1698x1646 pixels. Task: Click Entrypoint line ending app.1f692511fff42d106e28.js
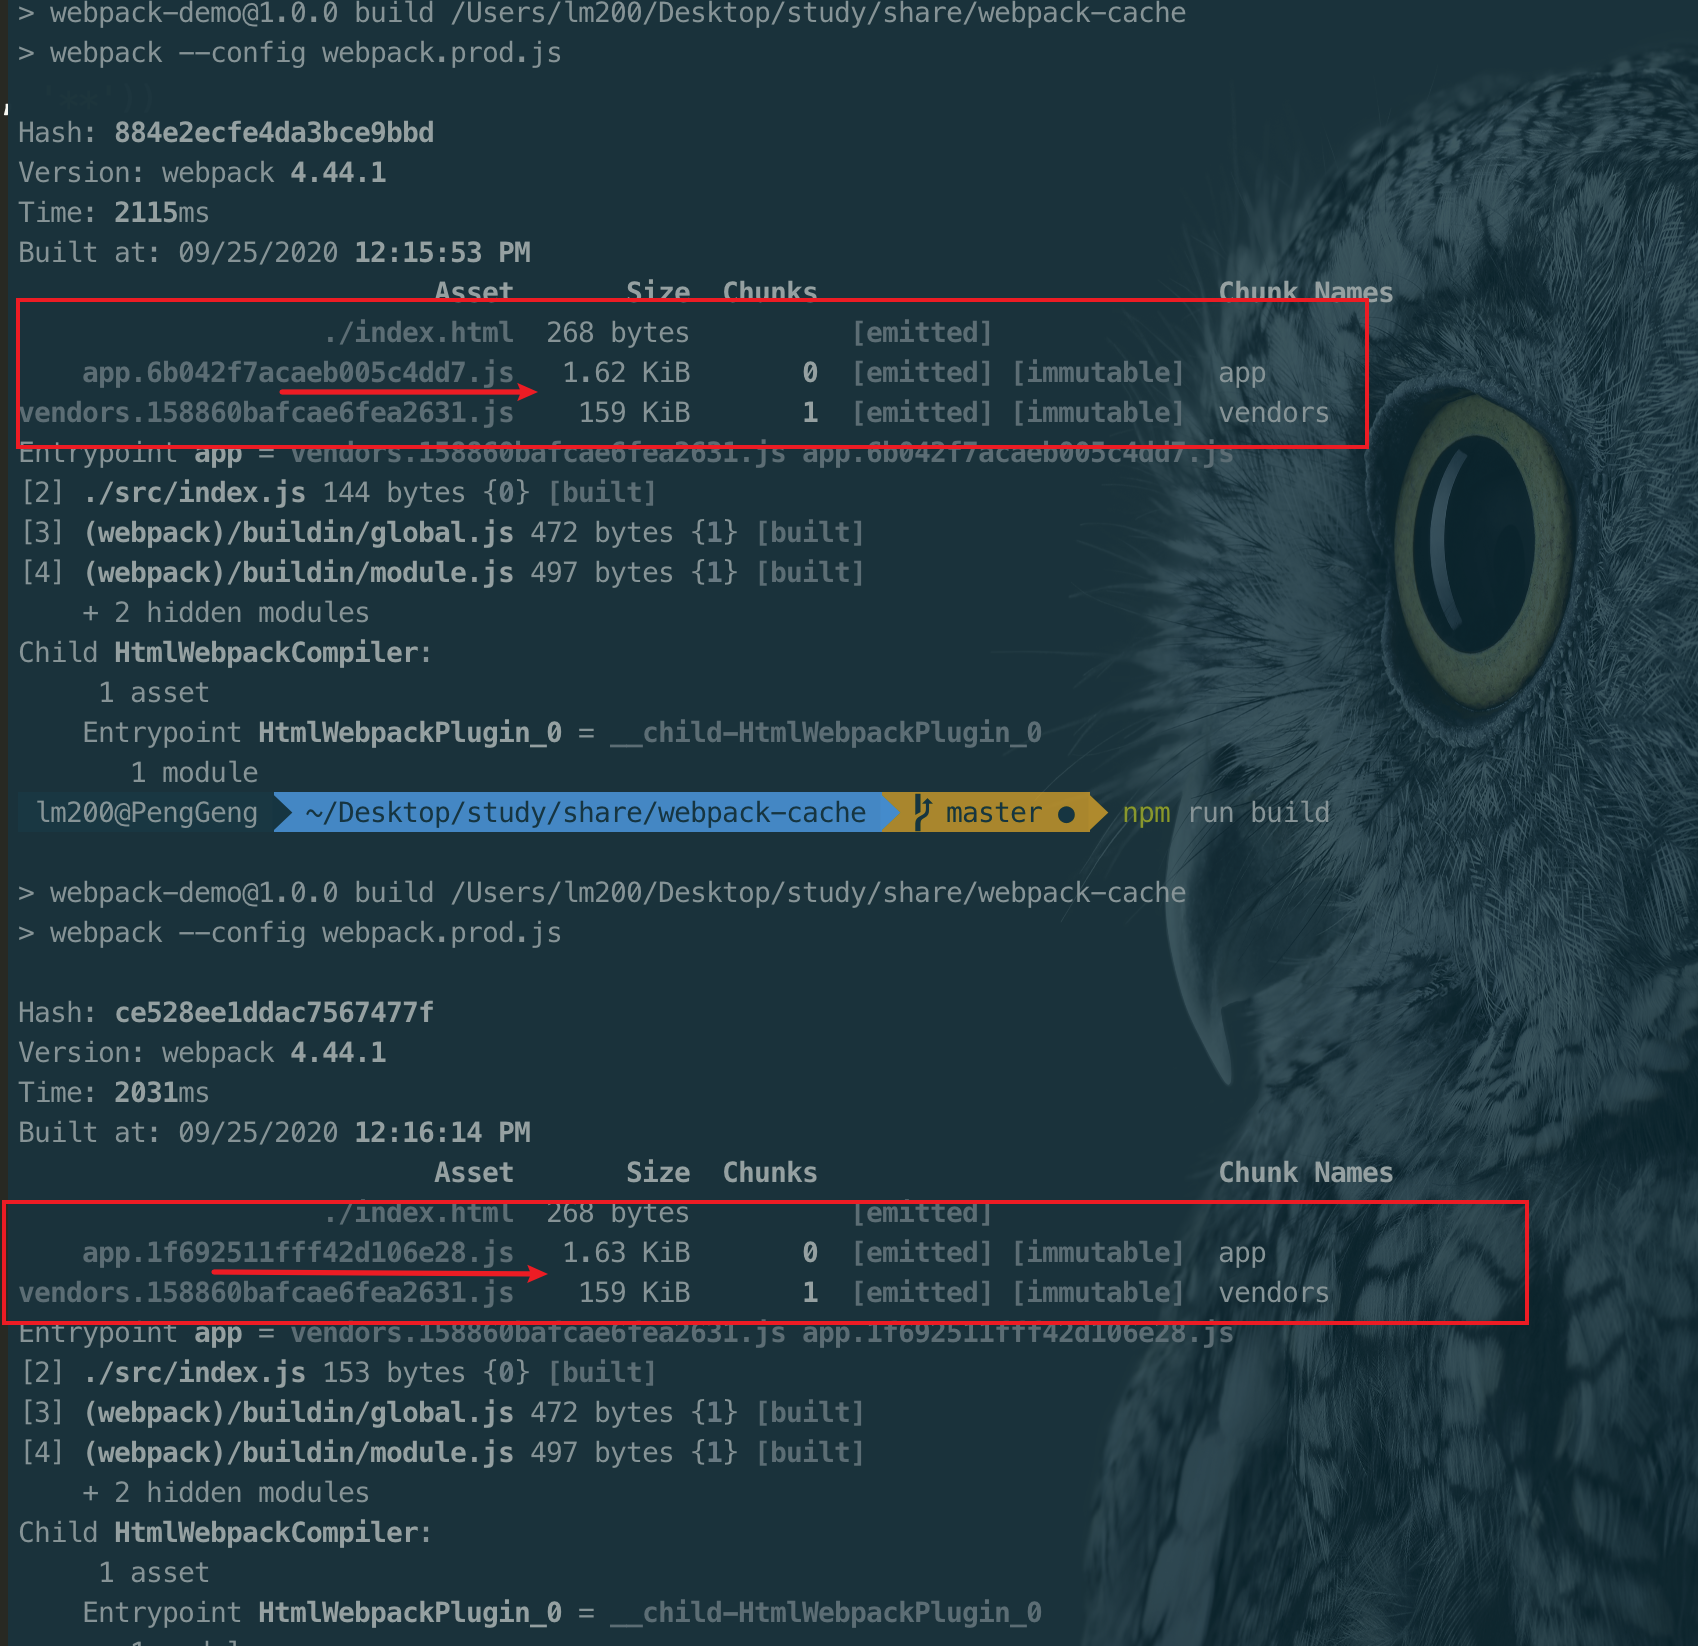click(x=626, y=1333)
